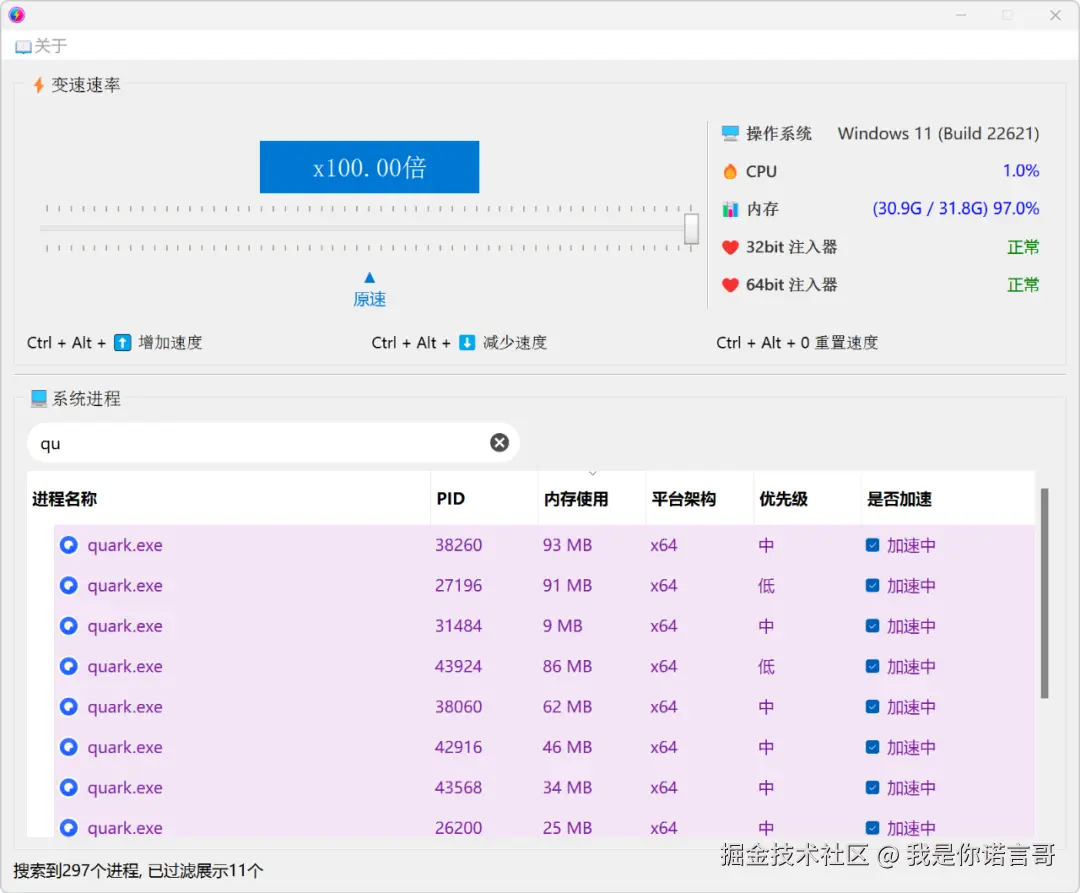Select memory value 86 MB

(x=567, y=666)
